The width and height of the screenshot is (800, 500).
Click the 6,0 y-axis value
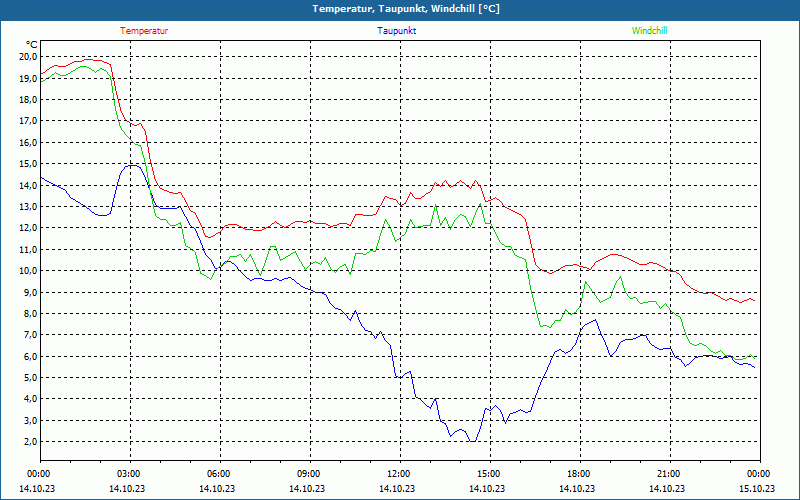pyautogui.click(x=30, y=356)
